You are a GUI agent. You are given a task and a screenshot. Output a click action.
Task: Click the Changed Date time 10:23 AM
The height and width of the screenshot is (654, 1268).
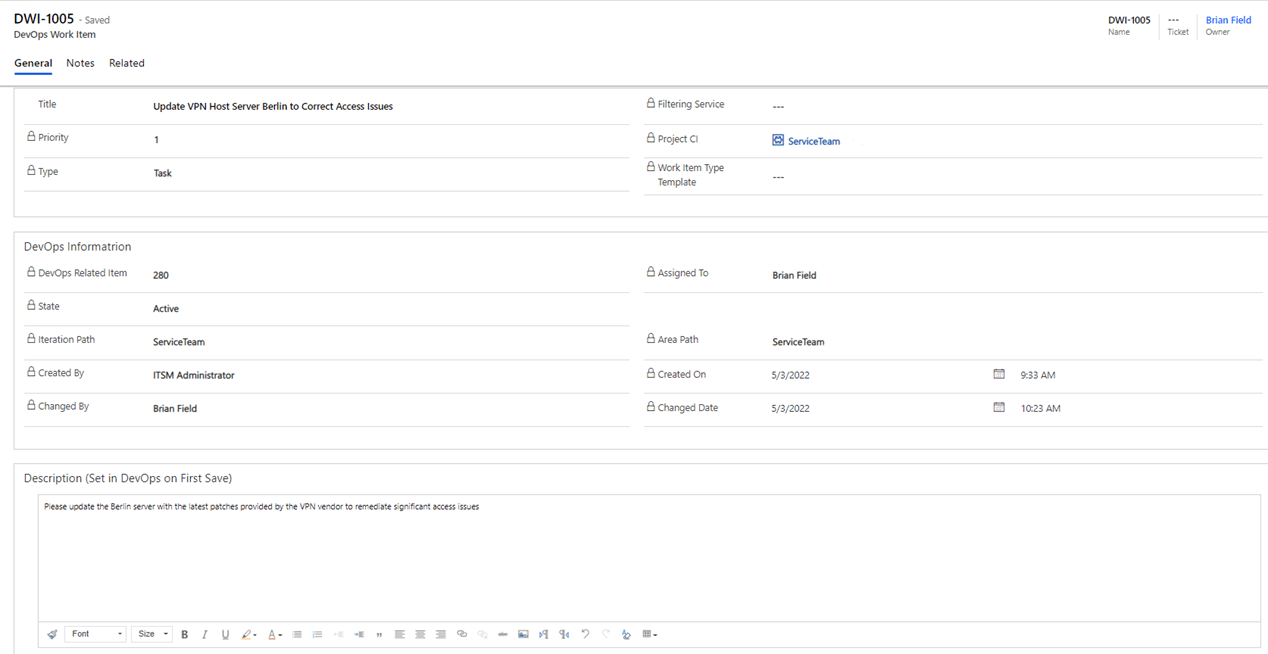click(1040, 408)
